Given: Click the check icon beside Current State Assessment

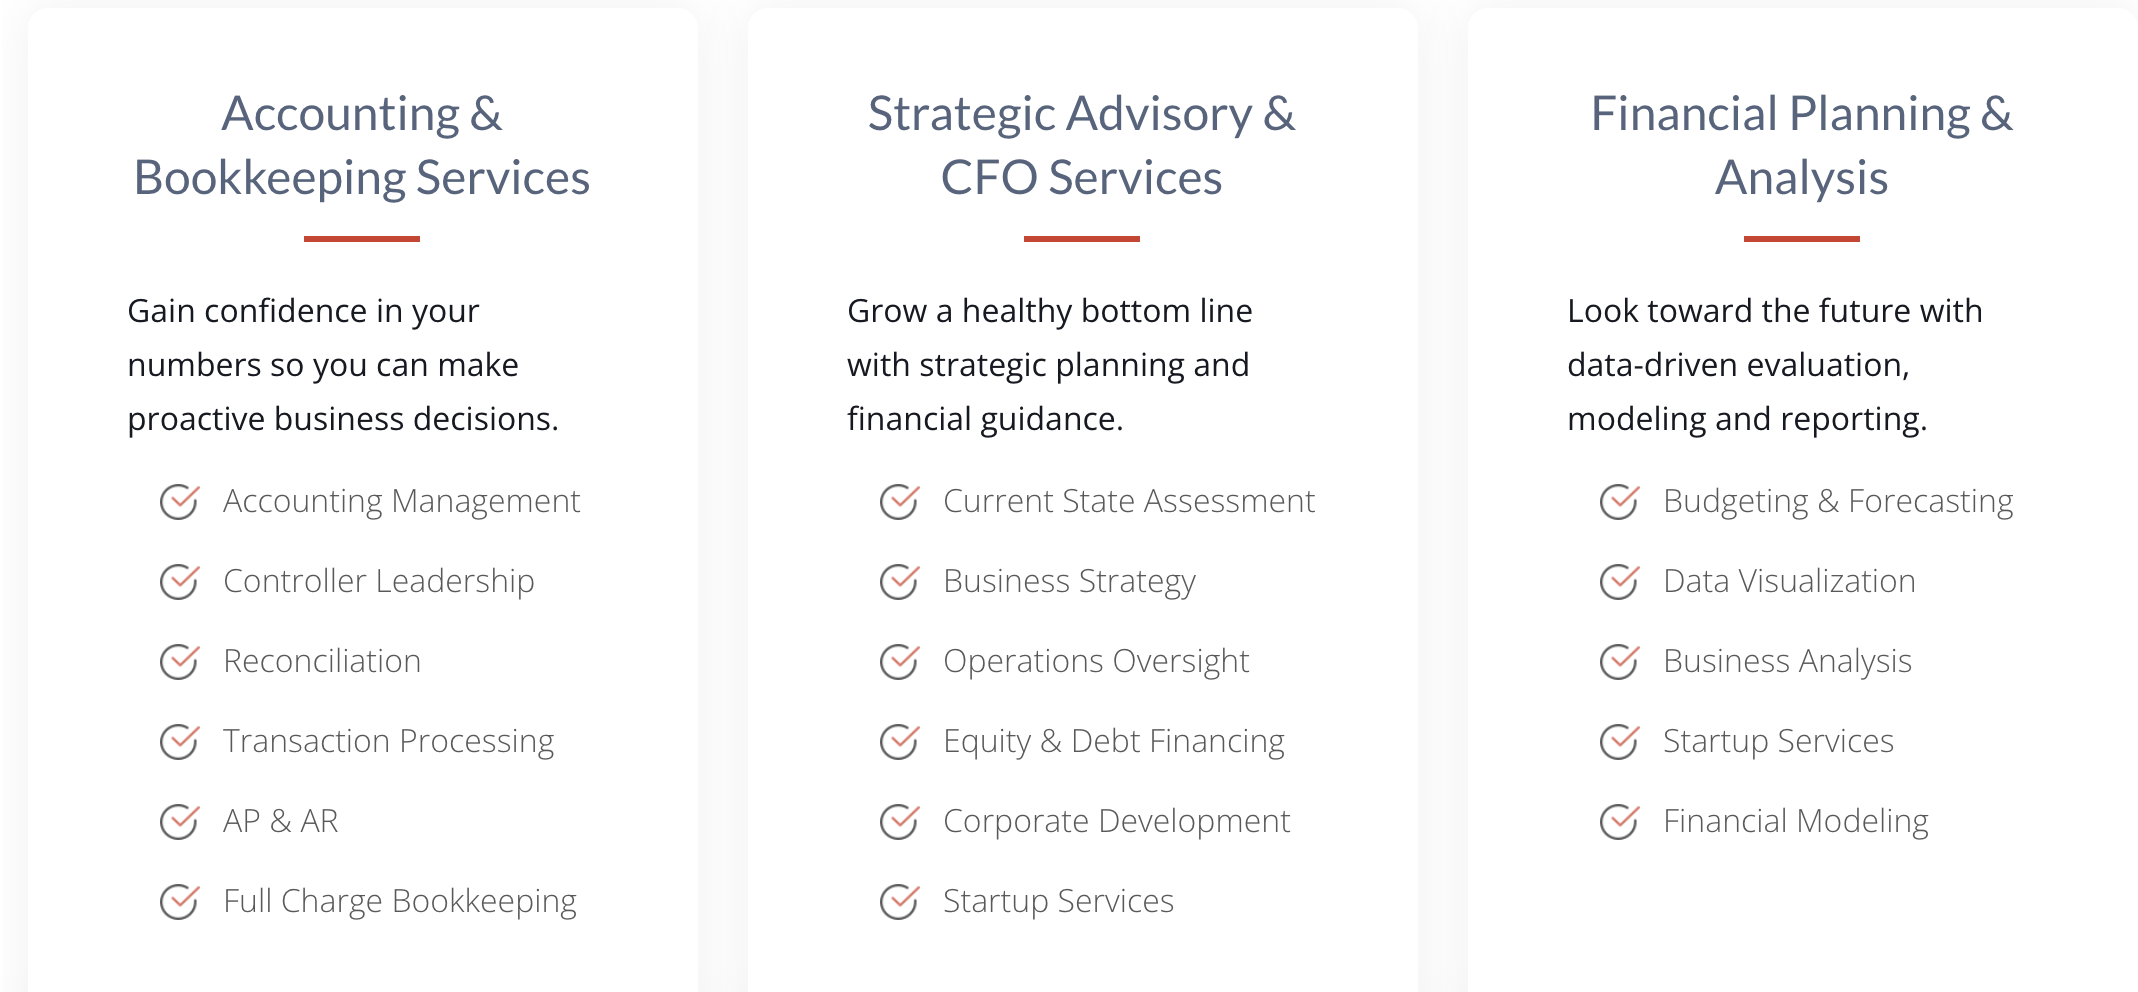Looking at the screenshot, I should pyautogui.click(x=900, y=501).
